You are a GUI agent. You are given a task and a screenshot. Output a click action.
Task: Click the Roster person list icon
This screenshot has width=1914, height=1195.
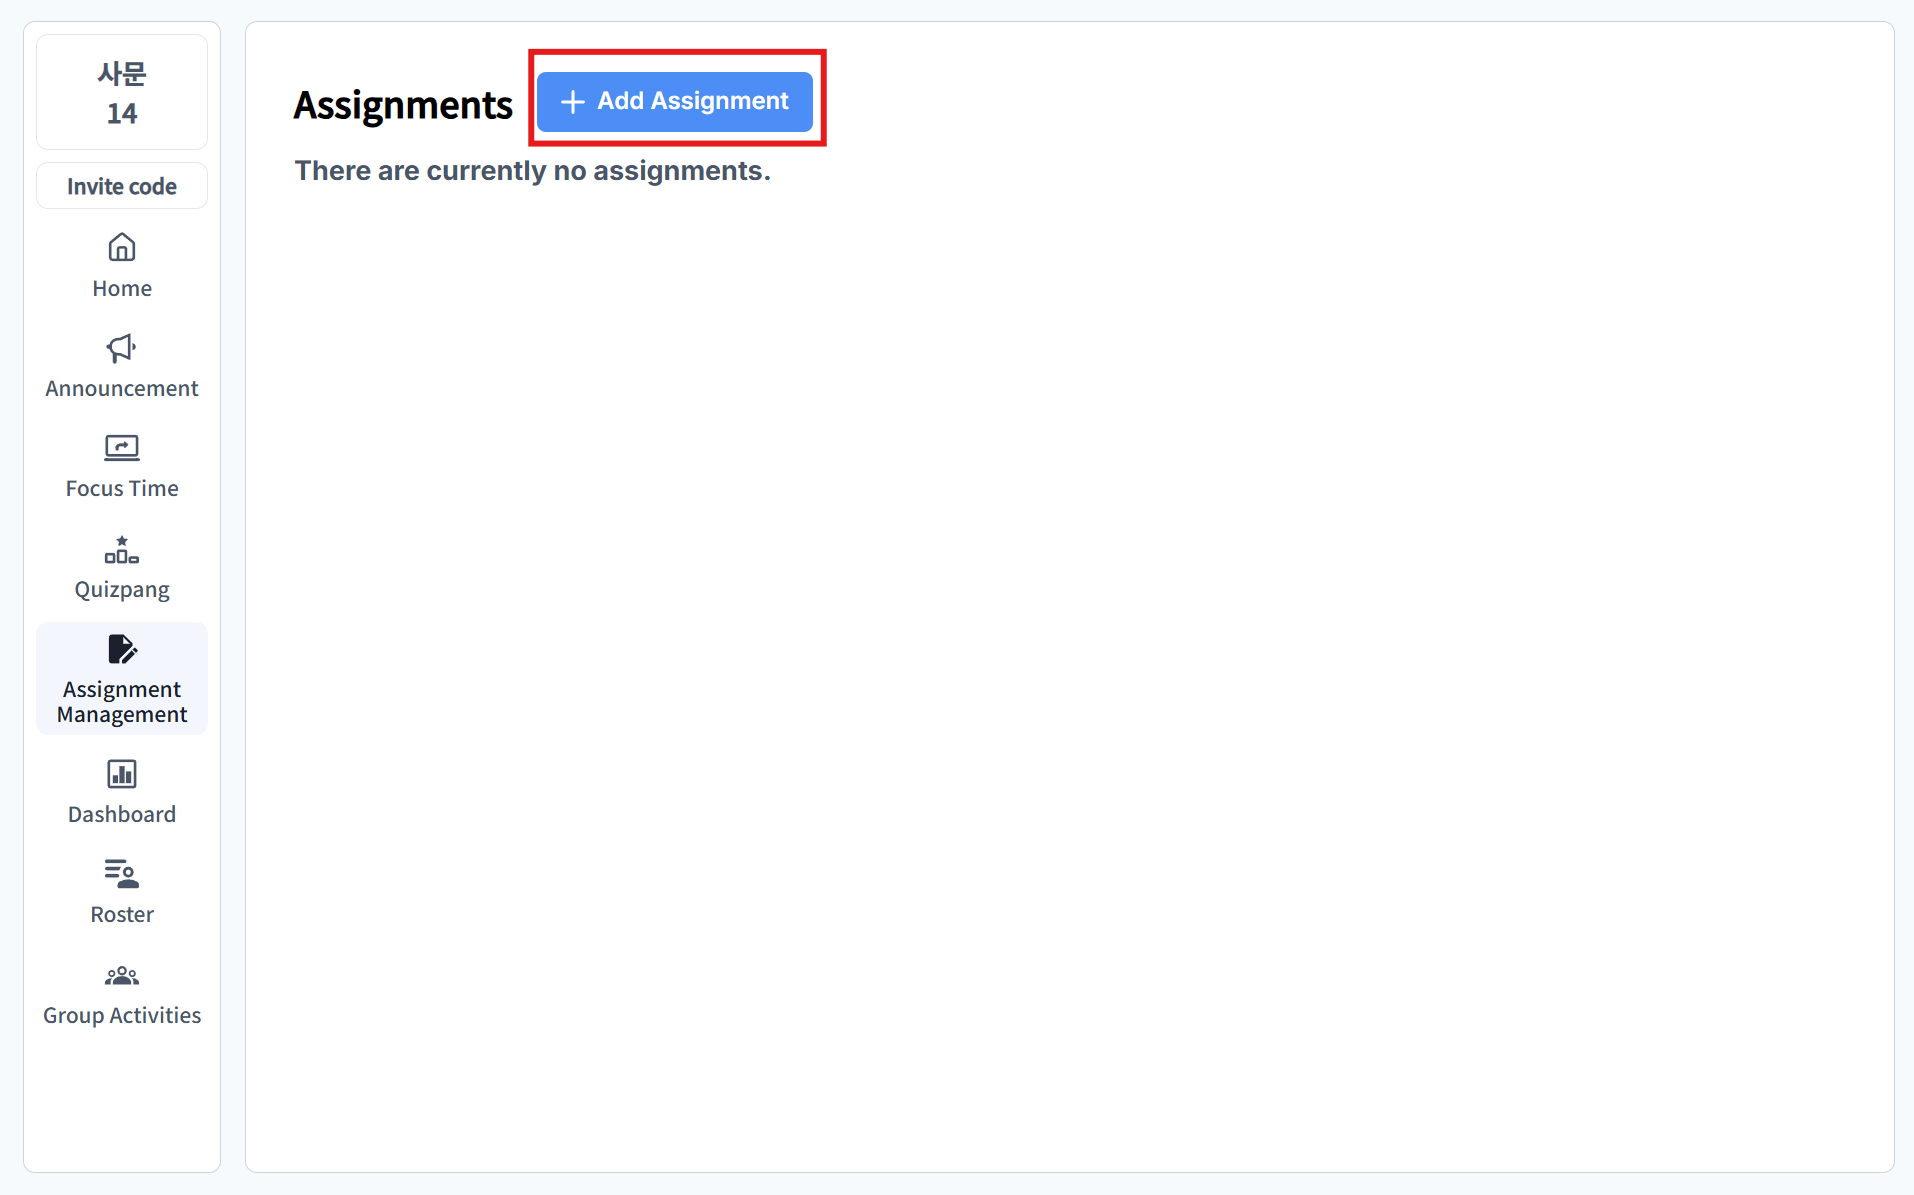pyautogui.click(x=122, y=874)
